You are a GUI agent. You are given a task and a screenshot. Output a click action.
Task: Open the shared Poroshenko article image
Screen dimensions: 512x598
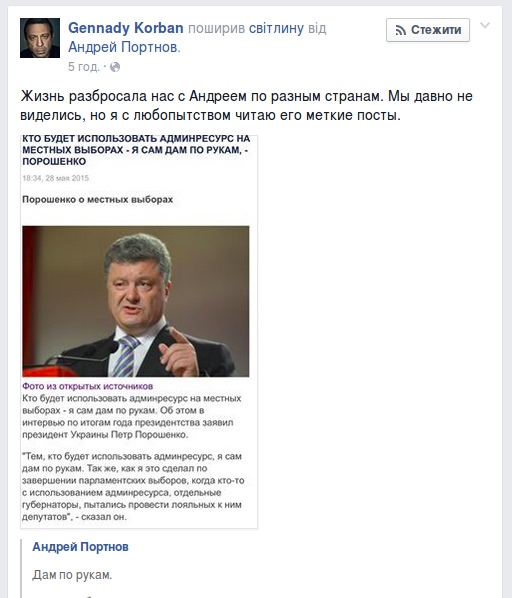[139, 331]
